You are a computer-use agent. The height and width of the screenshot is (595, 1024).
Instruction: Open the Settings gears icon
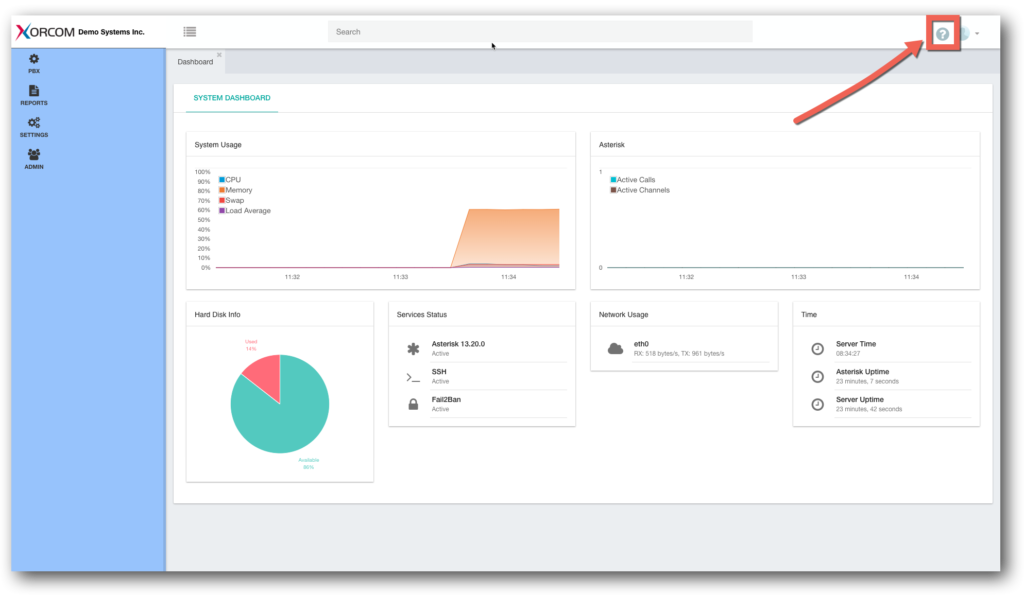[x=34, y=123]
